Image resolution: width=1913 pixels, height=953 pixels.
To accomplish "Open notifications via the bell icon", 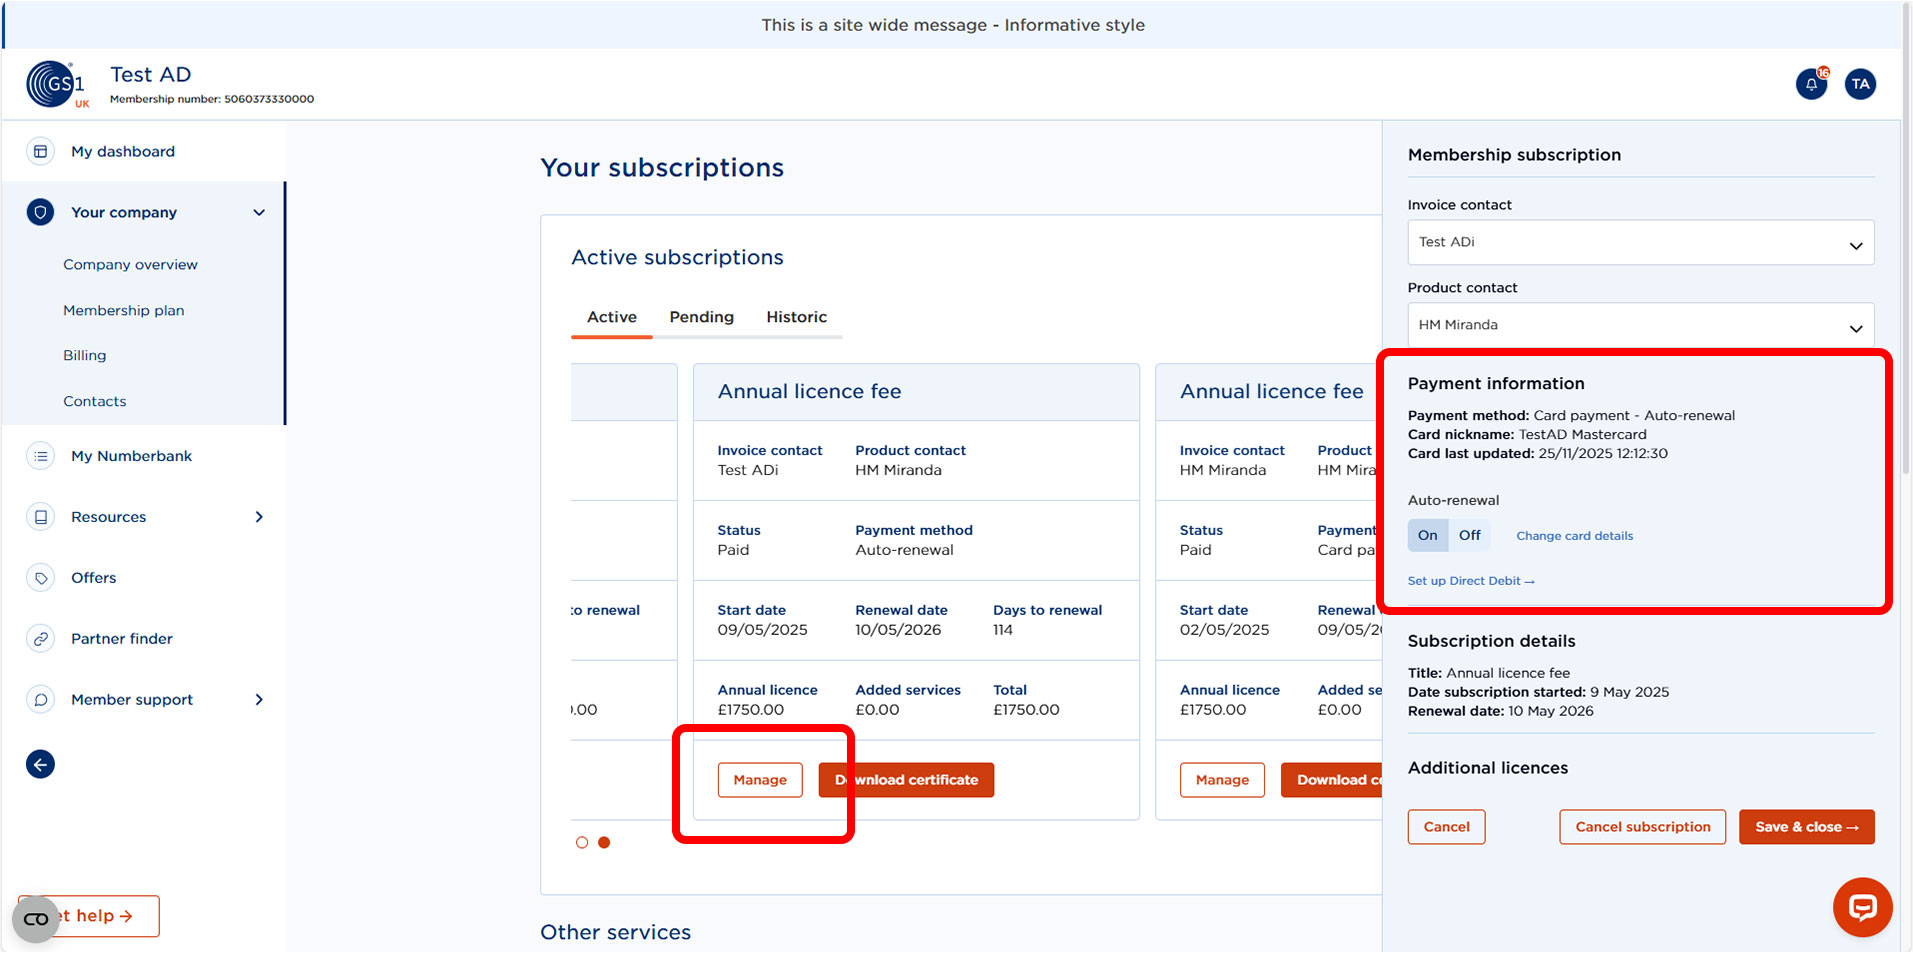I will [x=1811, y=84].
